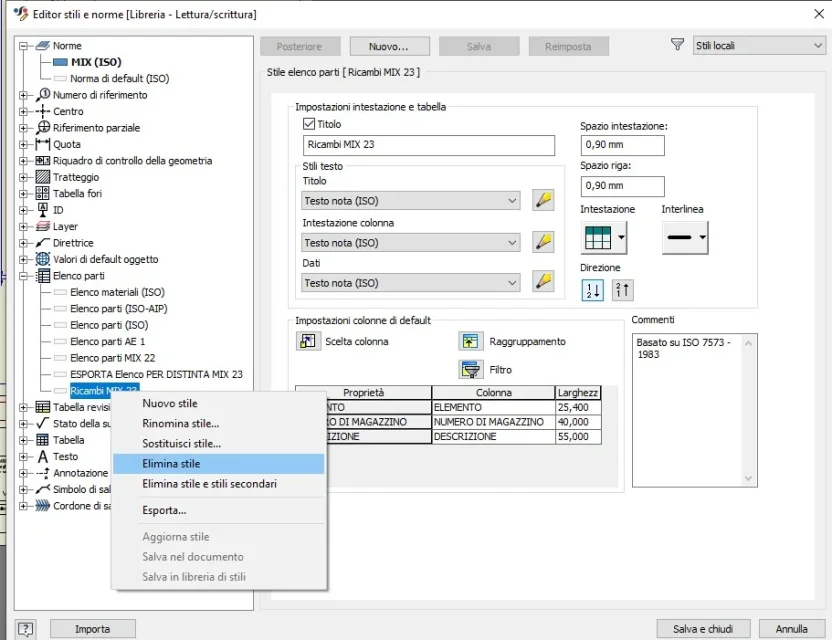This screenshot has width=832, height=640.
Task: Click the NUMERO DI MAGAZZINO column cell
Action: click(493, 422)
